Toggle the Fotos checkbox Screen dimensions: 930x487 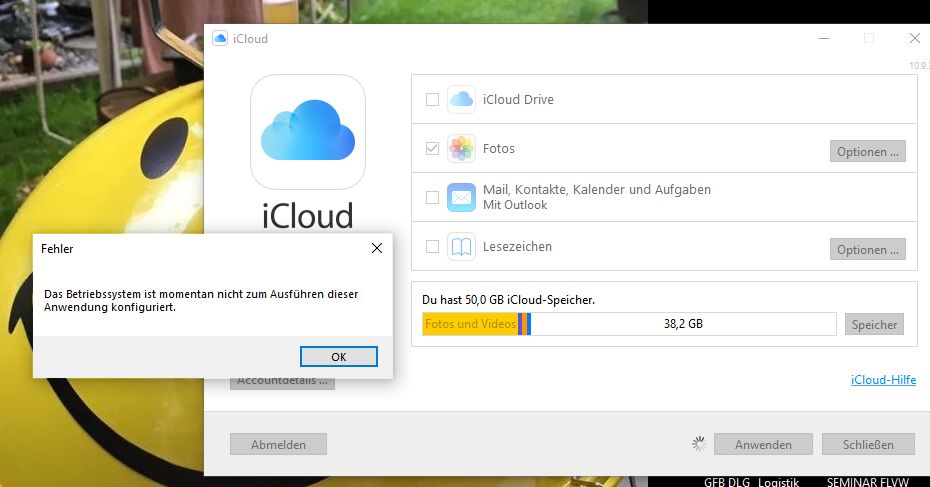[432, 148]
